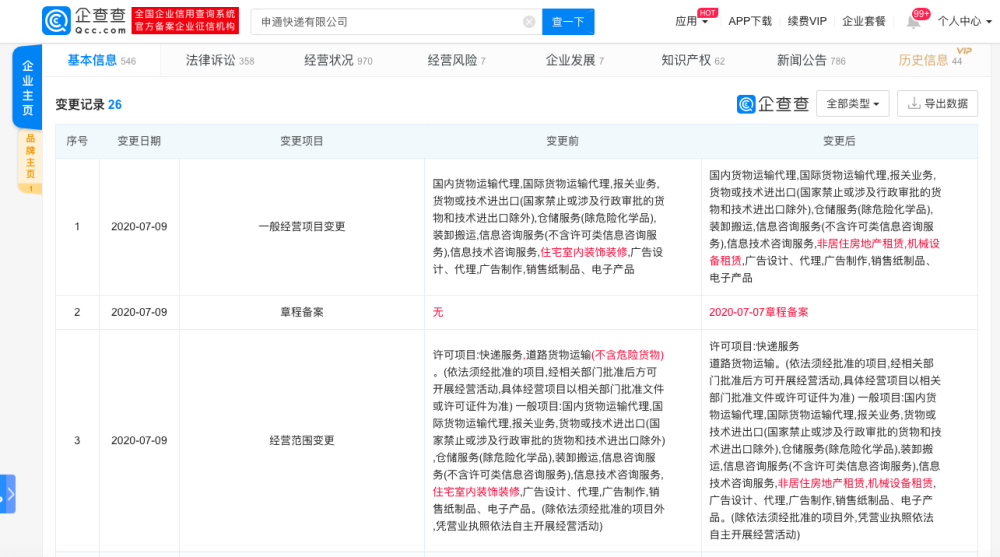The image size is (1000, 557).
Task: Click the 变更记录 26 heading
Action: click(x=88, y=105)
